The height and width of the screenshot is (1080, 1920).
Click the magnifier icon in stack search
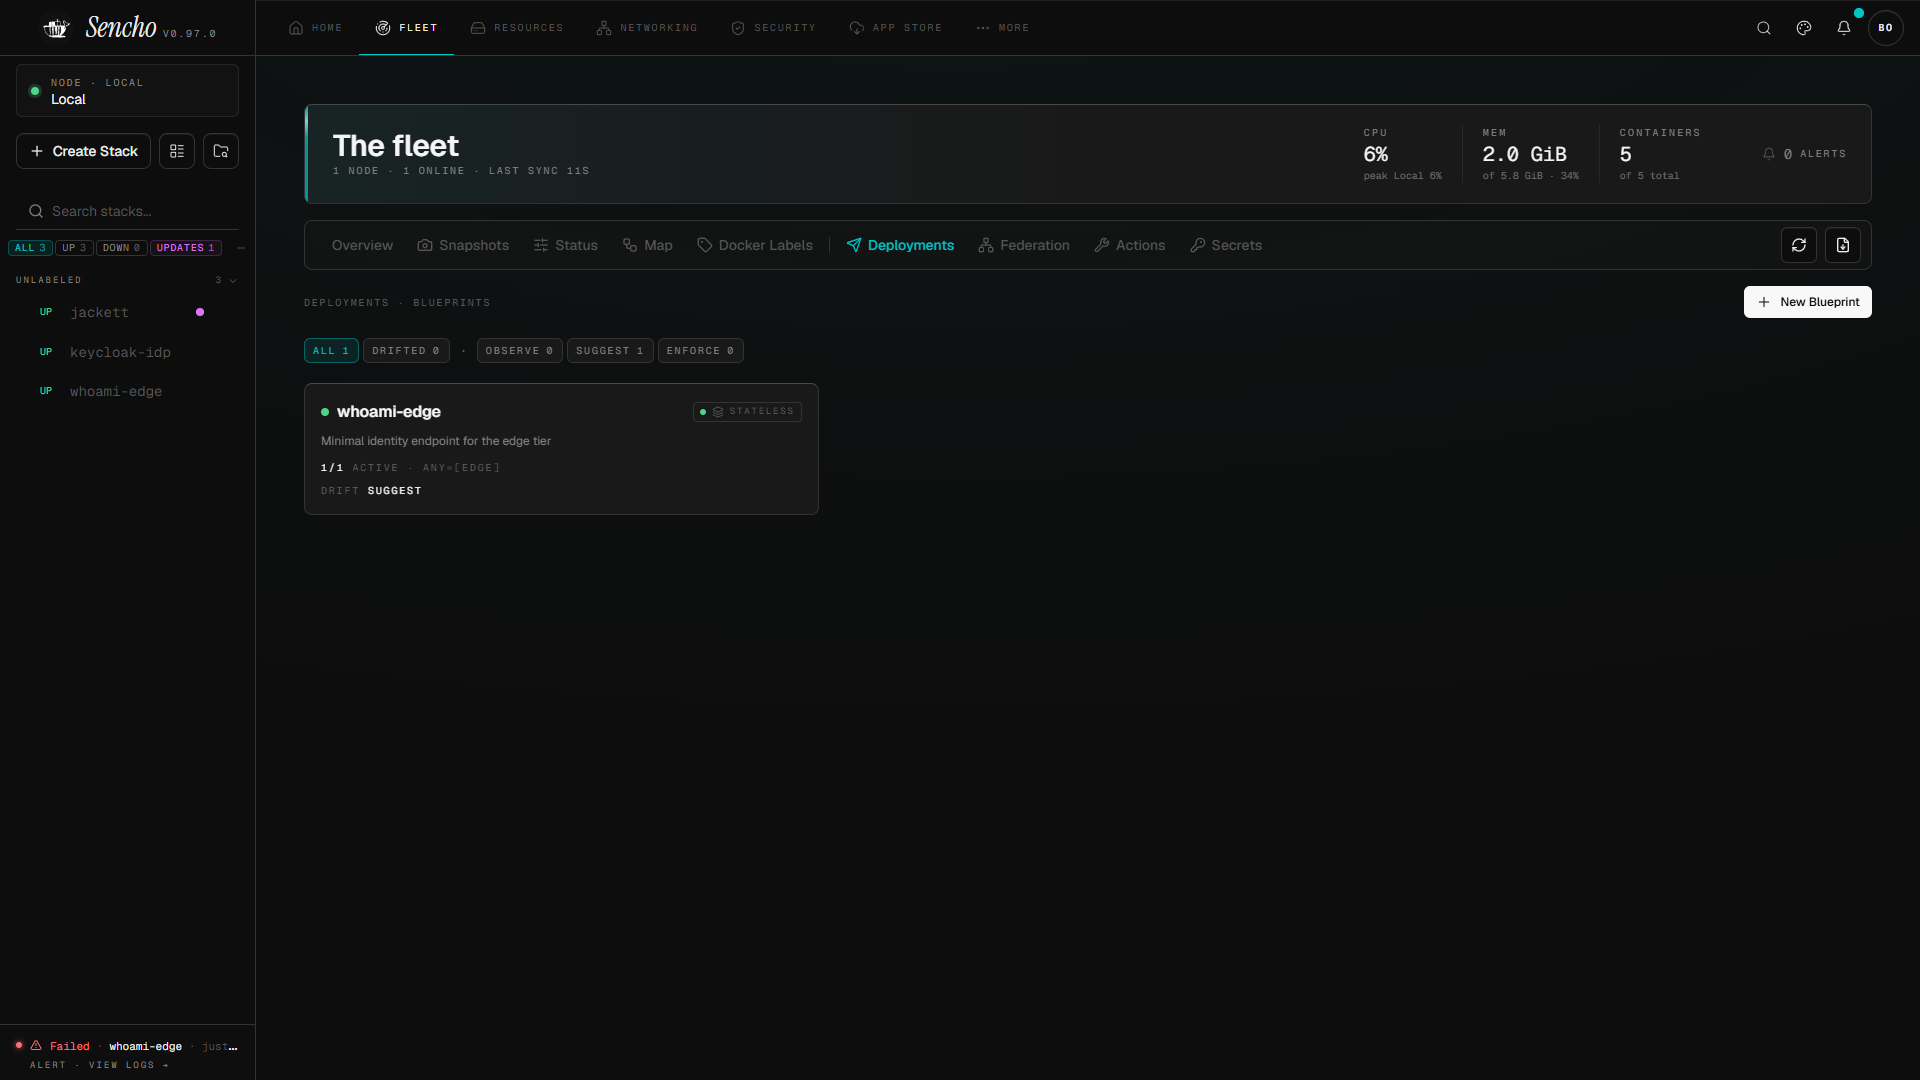[x=36, y=211]
